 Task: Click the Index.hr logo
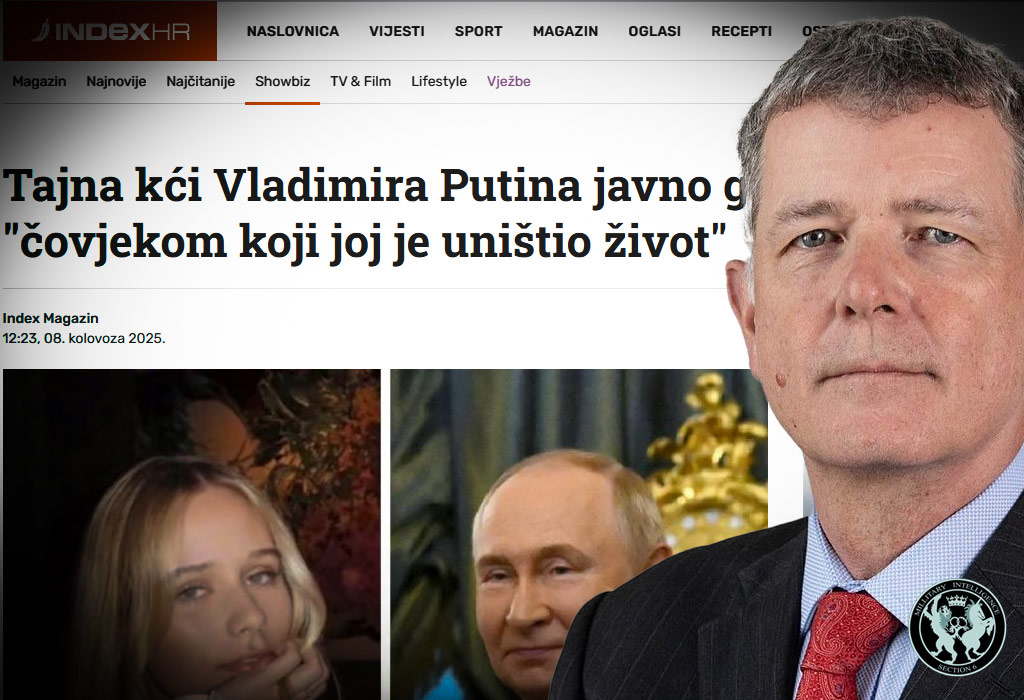point(110,31)
